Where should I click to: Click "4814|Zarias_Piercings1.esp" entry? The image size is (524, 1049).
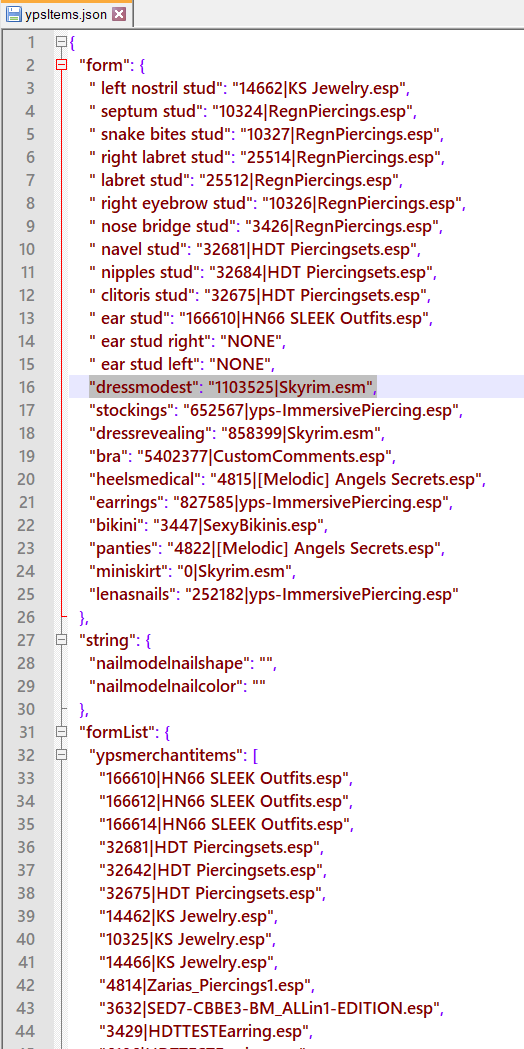click(206, 985)
